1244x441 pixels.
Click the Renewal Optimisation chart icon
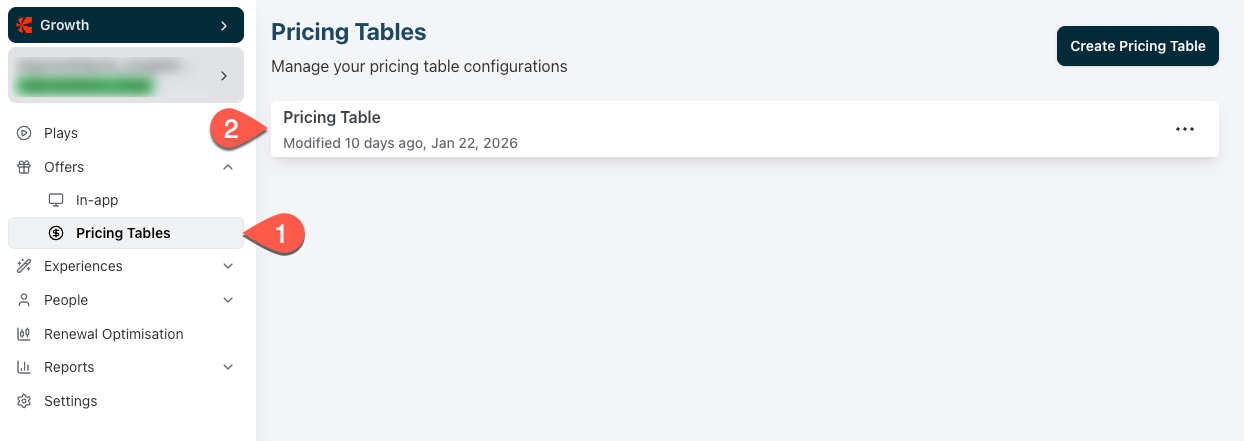(x=25, y=334)
